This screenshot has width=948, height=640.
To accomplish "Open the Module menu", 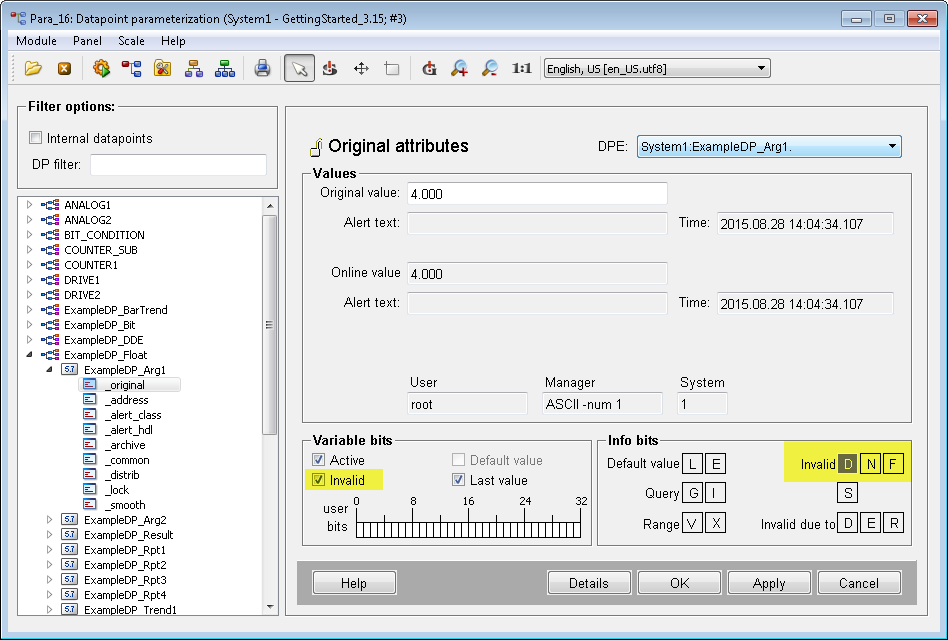I will 36,41.
